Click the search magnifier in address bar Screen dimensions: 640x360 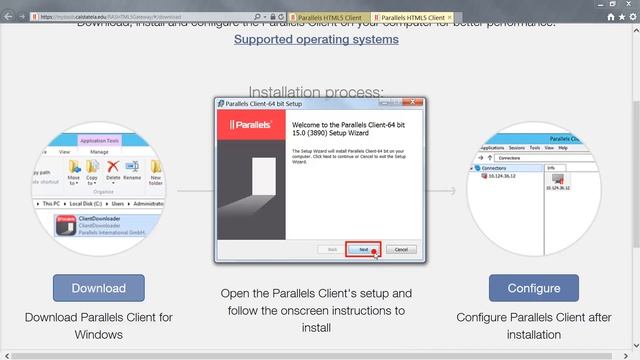(257, 17)
